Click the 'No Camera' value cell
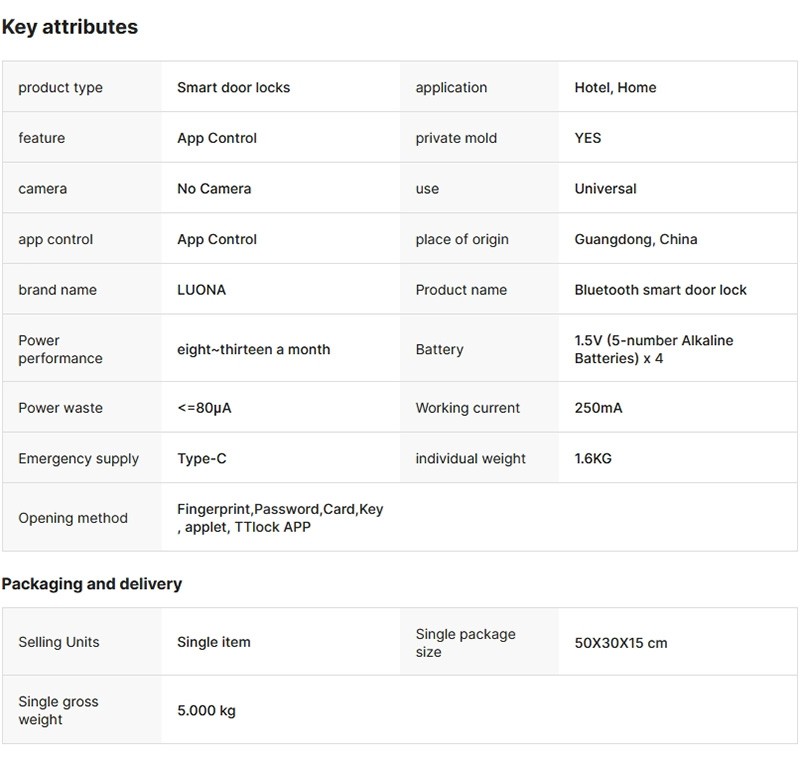The height and width of the screenshot is (758, 800). click(214, 188)
